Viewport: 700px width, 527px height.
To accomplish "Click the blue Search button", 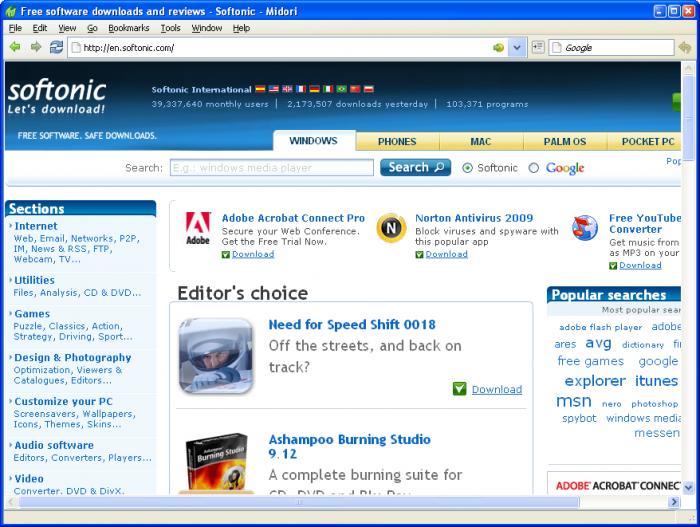I will pos(415,167).
